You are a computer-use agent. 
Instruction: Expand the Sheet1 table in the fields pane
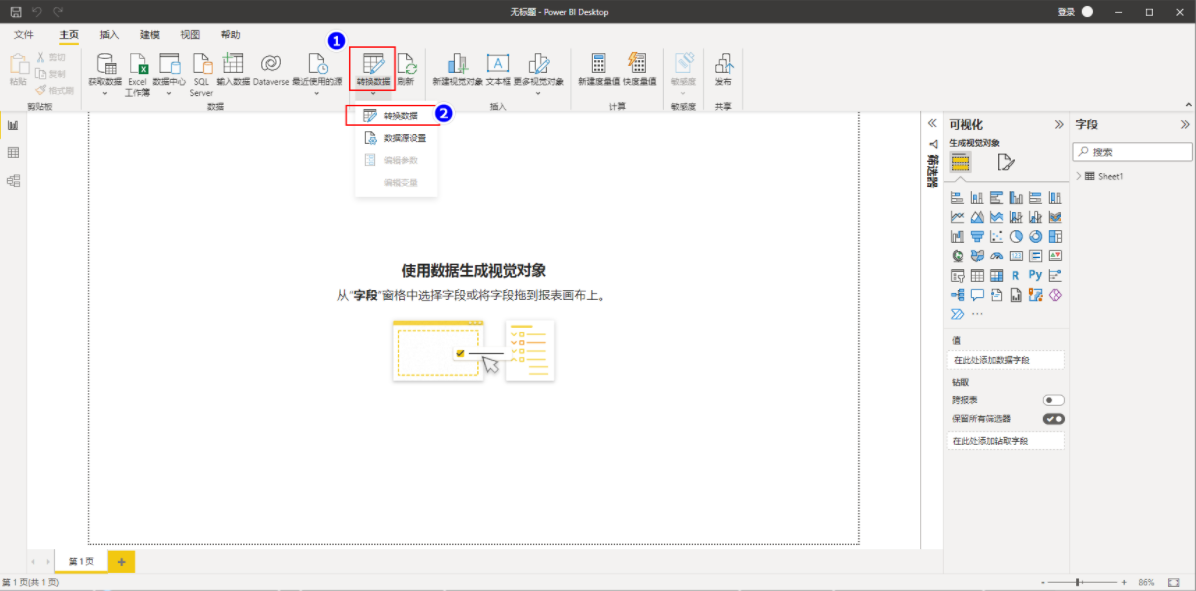click(x=1079, y=176)
